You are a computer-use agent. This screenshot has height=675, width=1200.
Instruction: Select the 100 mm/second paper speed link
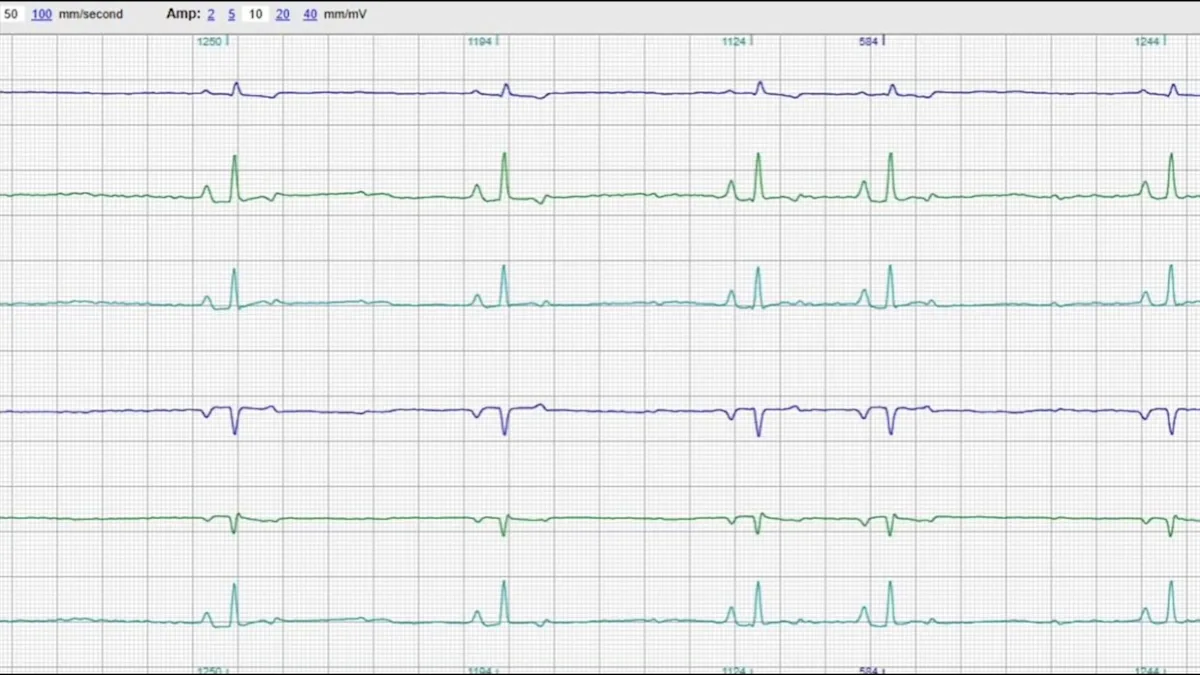[42, 15]
